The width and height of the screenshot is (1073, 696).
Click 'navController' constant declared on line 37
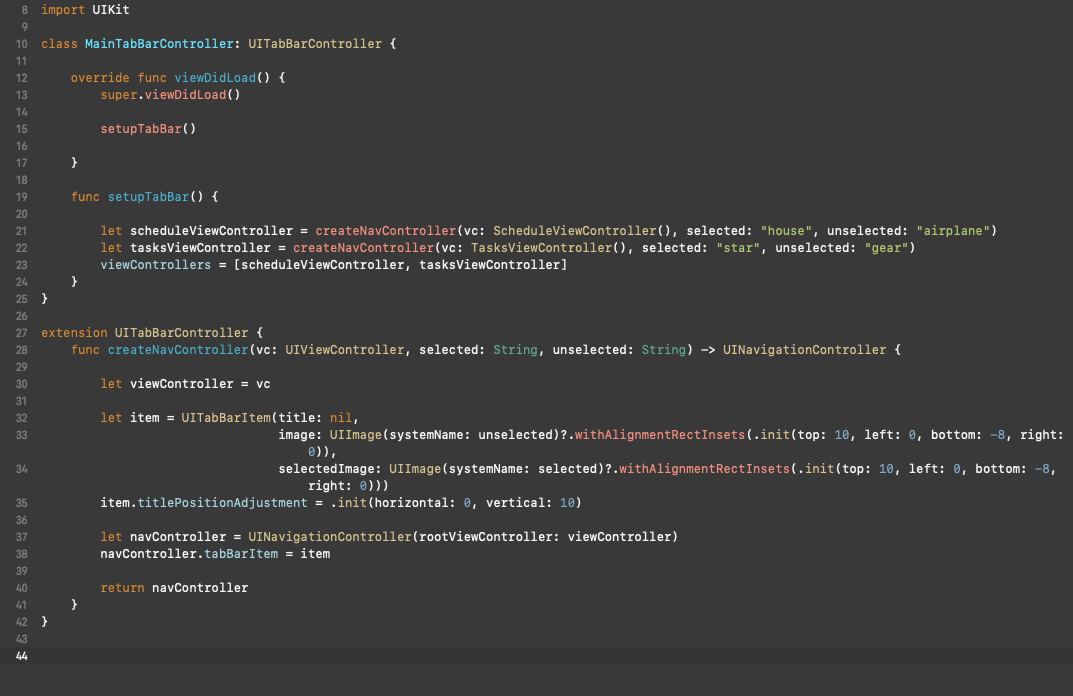(x=178, y=537)
